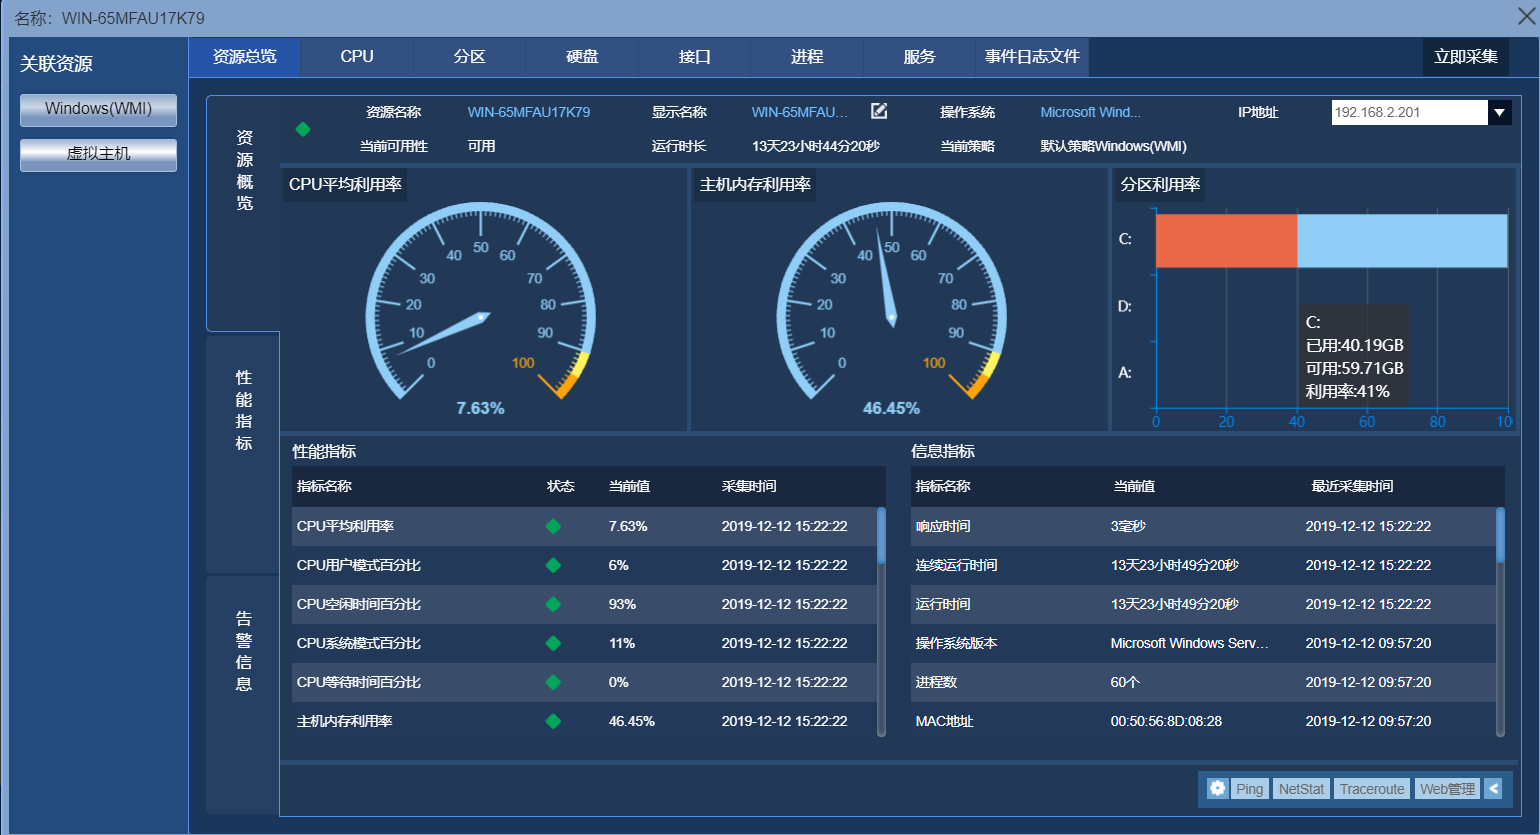1540x835 pixels.
Task: Collapse the tools bar with left arrow
Action: 1493,788
